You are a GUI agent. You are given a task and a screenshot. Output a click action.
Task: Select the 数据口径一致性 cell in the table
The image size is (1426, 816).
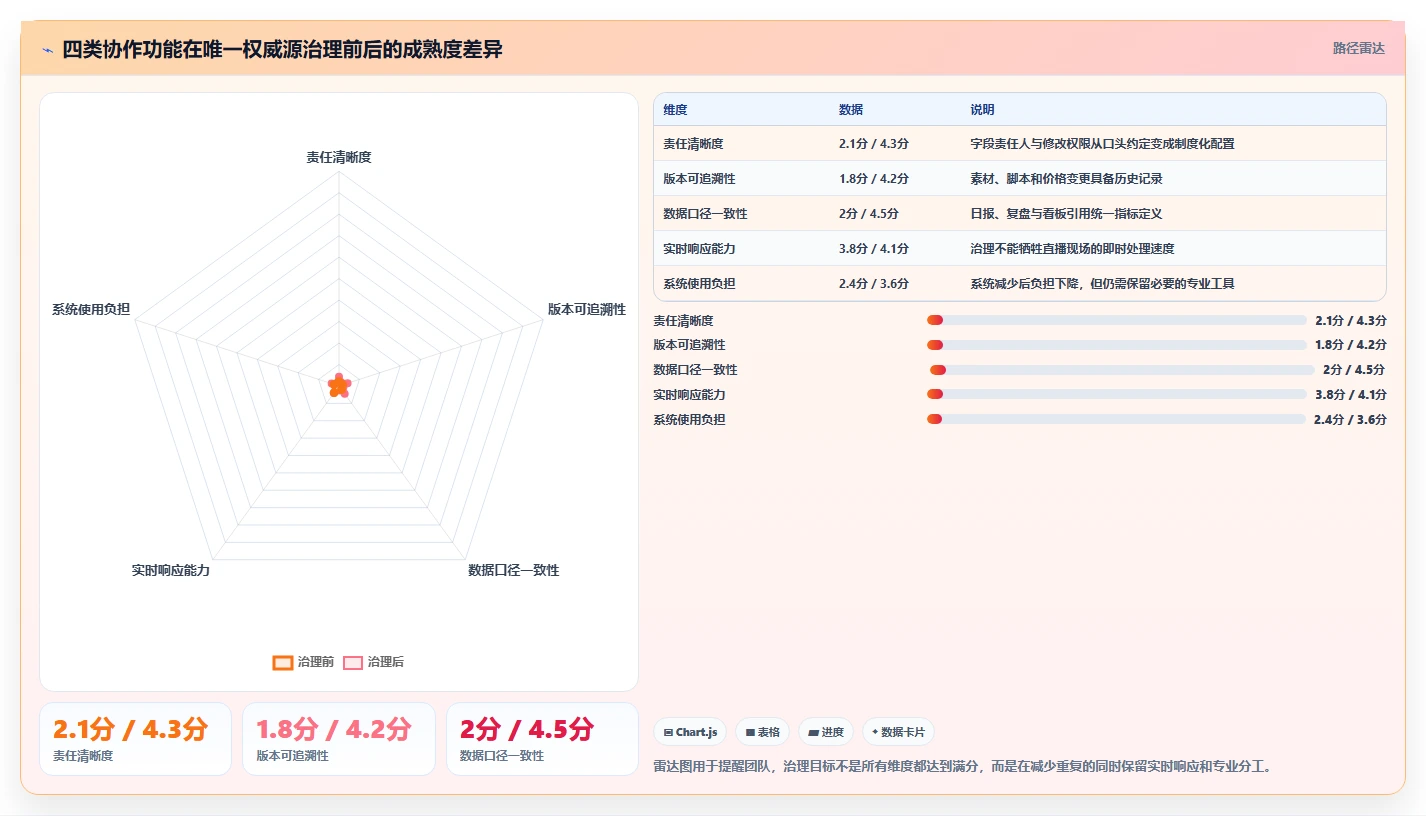tap(705, 213)
